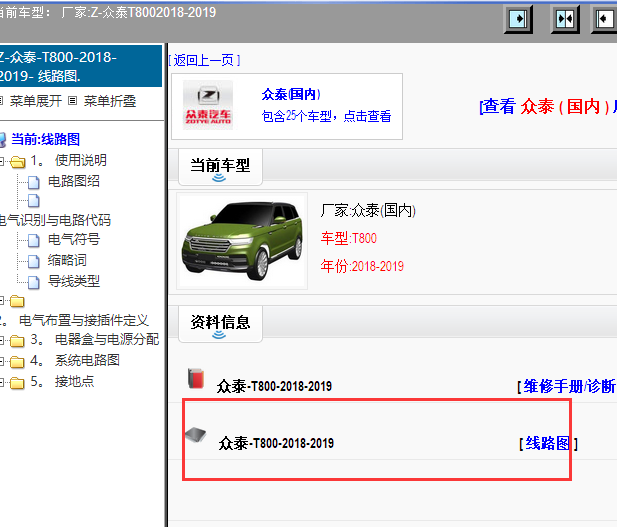Image resolution: width=617 pixels, height=527 pixels.
Task: Click 查看 众泰(国内) link at right
Action: click(x=548, y=106)
